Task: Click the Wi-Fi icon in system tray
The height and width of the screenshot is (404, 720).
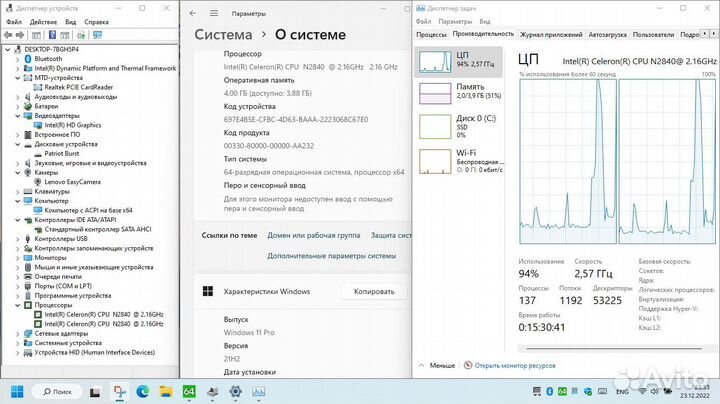Action: click(642, 391)
